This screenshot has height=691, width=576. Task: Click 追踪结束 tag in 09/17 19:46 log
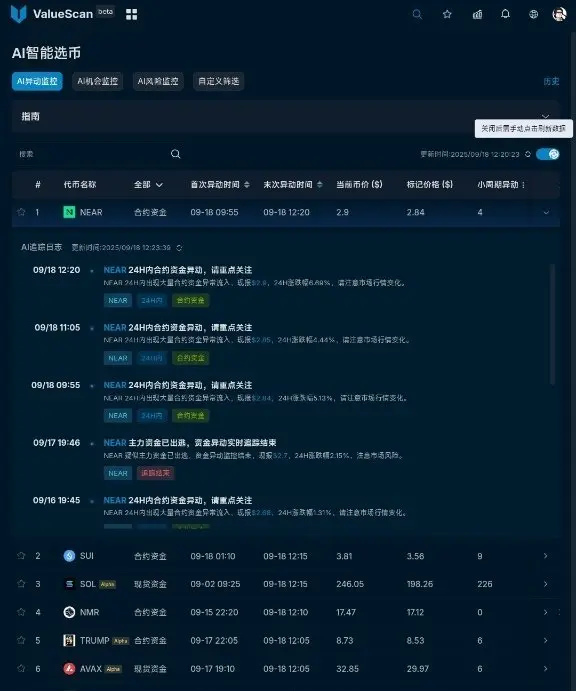click(x=156, y=473)
